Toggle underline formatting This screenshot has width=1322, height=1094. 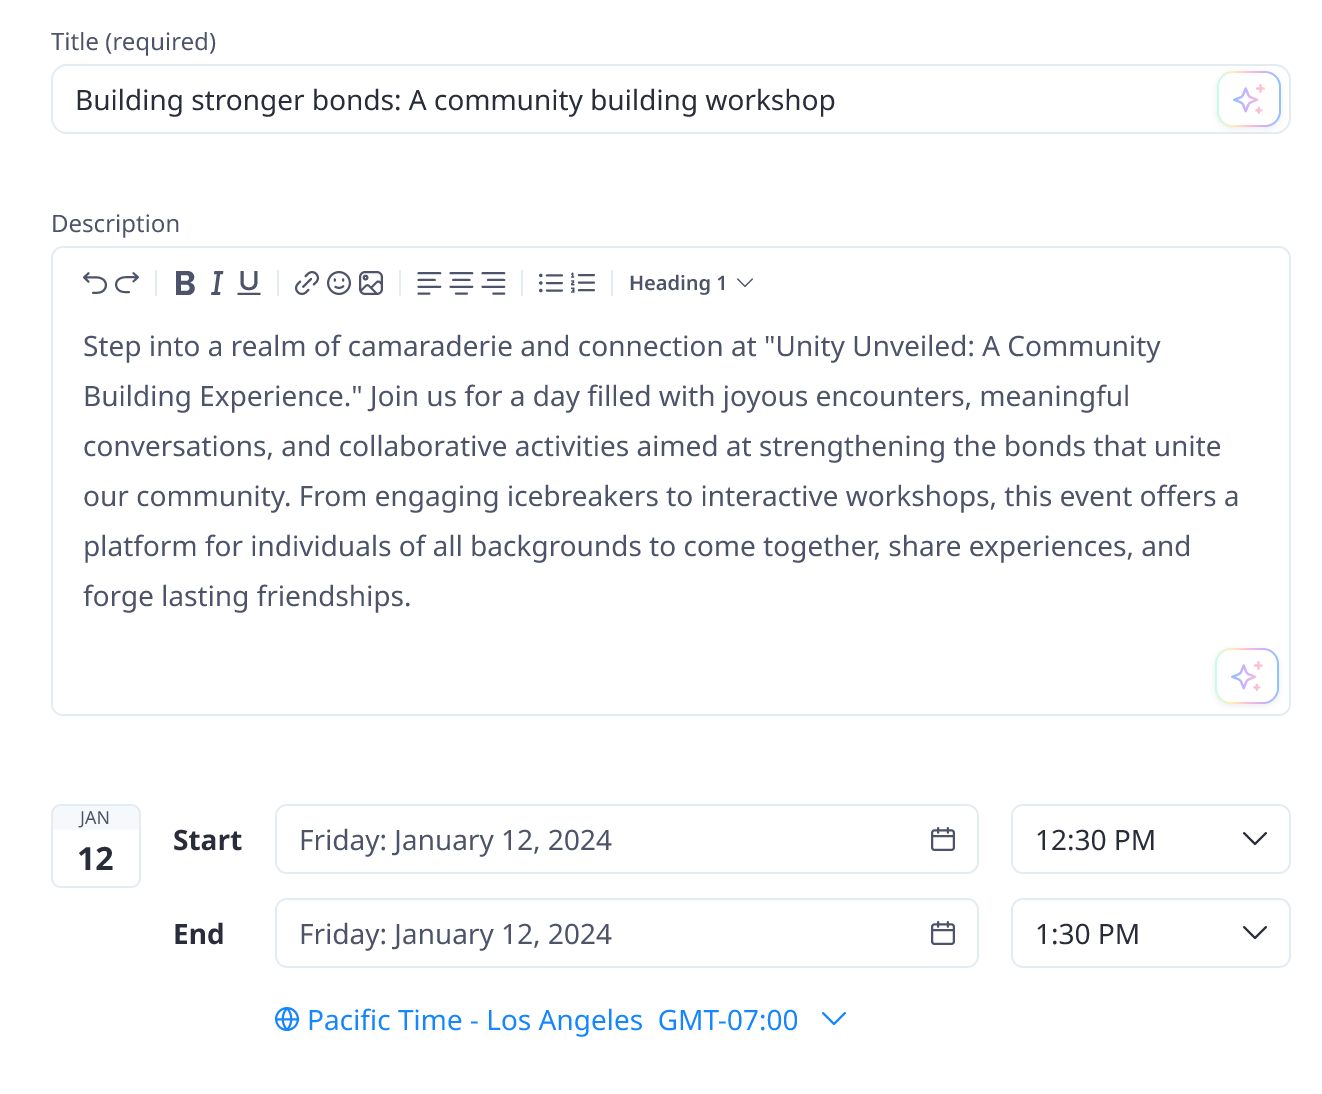pyautogui.click(x=249, y=284)
